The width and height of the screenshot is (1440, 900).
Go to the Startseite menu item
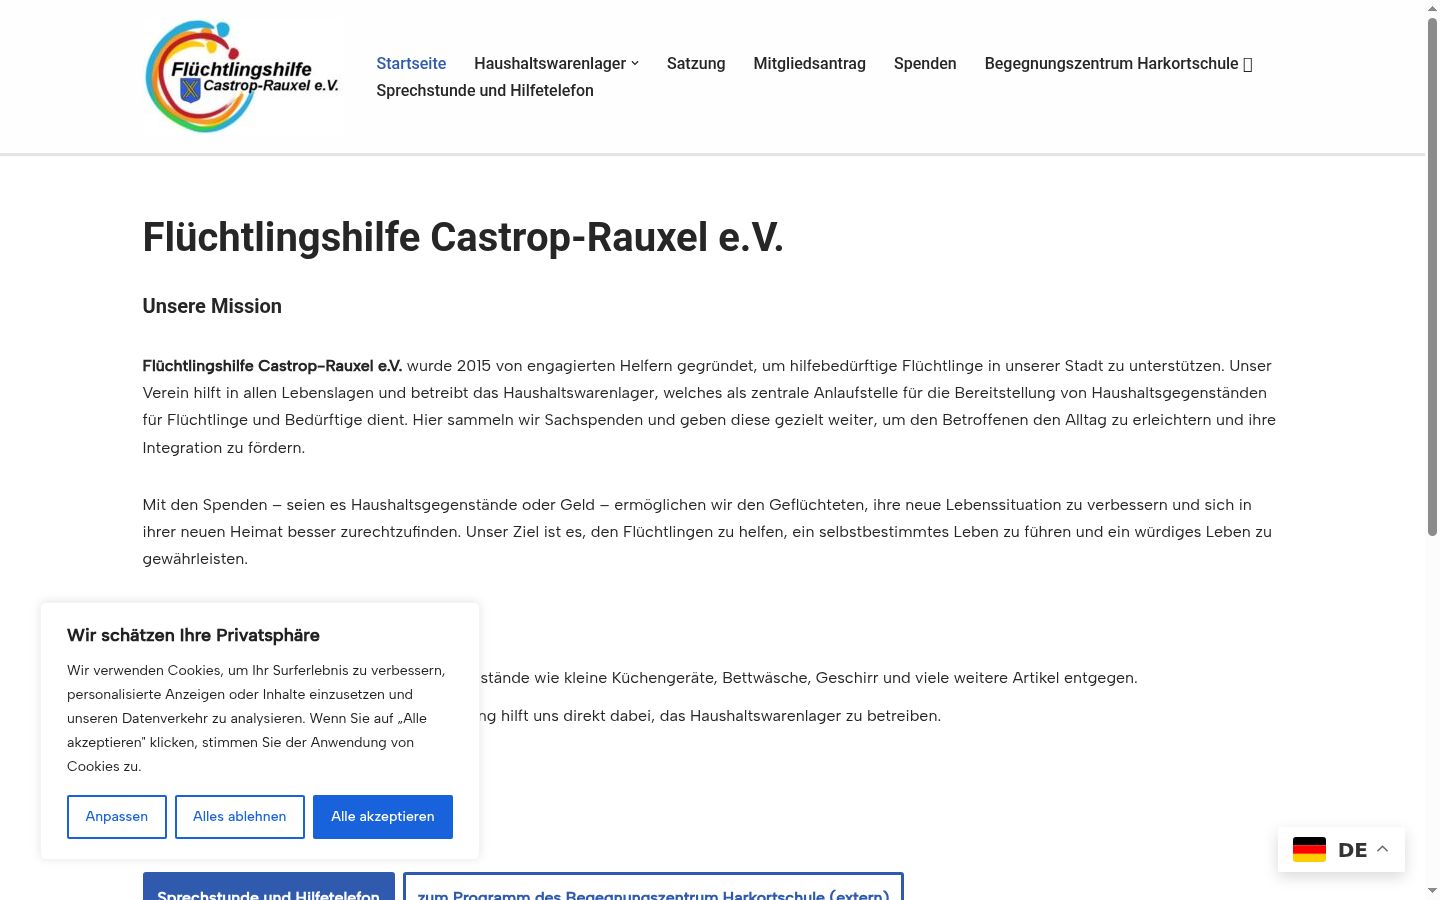[411, 63]
